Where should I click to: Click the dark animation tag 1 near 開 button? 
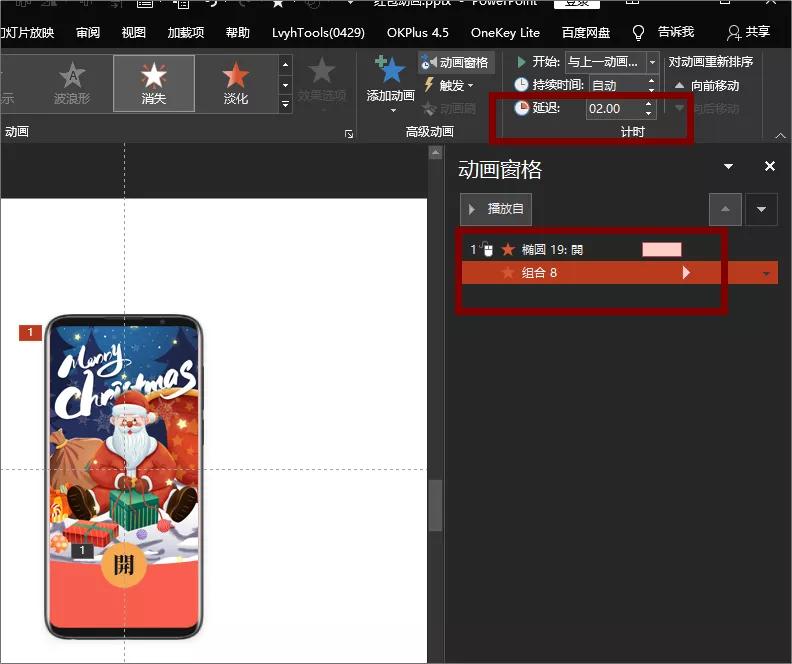tap(82, 551)
